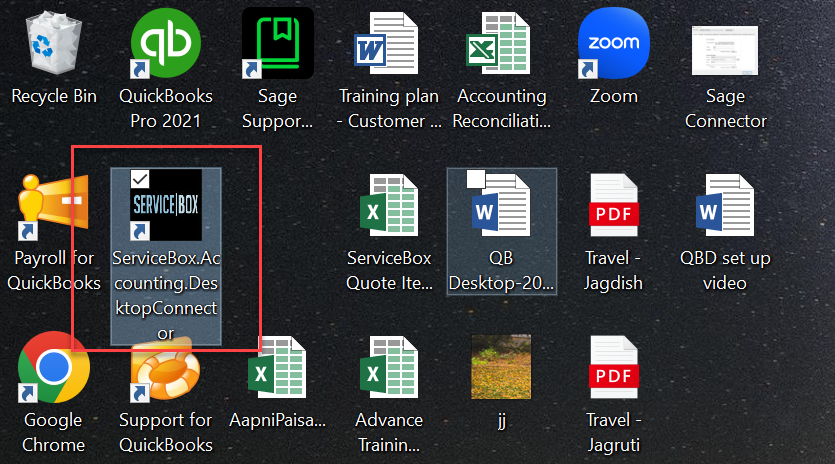The height and width of the screenshot is (464, 835).
Task: Select Accounting Reconciliation Excel file
Action: 499,44
